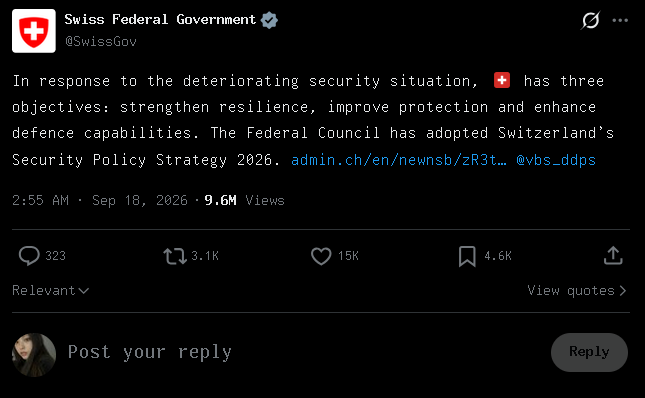Open the three-dot more options menu
The width and height of the screenshot is (645, 398).
point(620,20)
